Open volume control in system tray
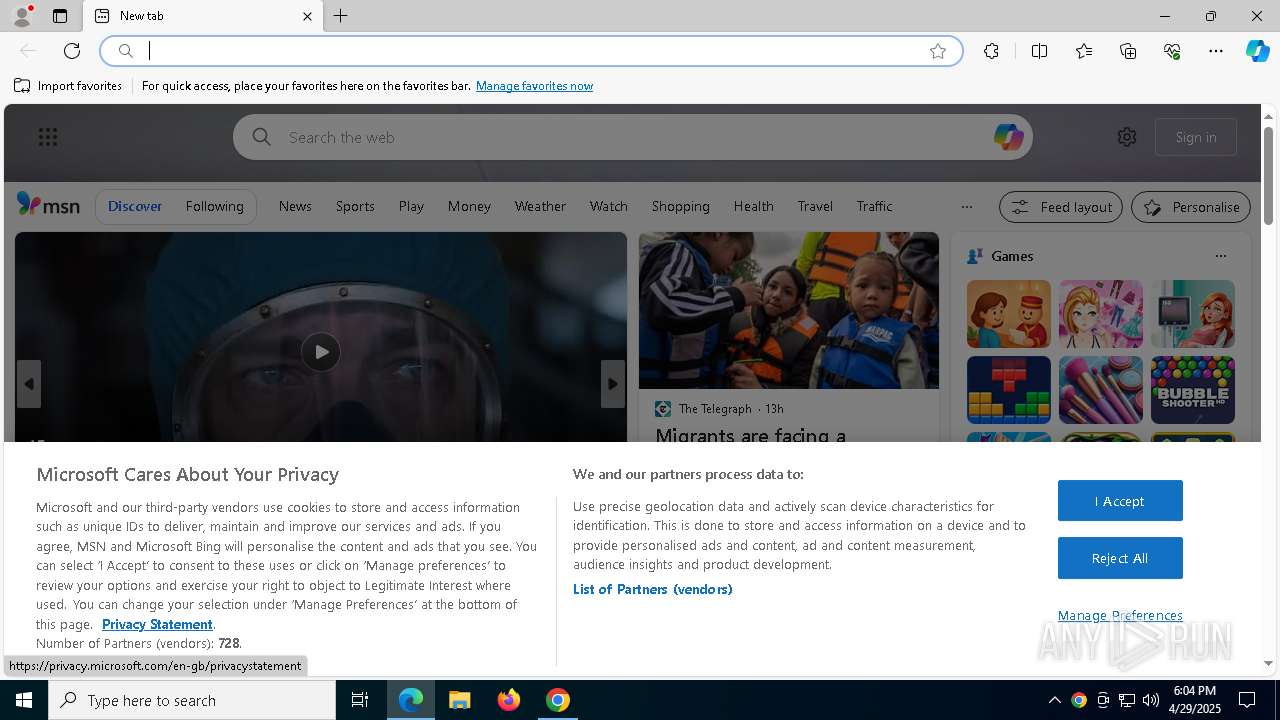Viewport: 1280px width, 720px height. coord(1151,700)
